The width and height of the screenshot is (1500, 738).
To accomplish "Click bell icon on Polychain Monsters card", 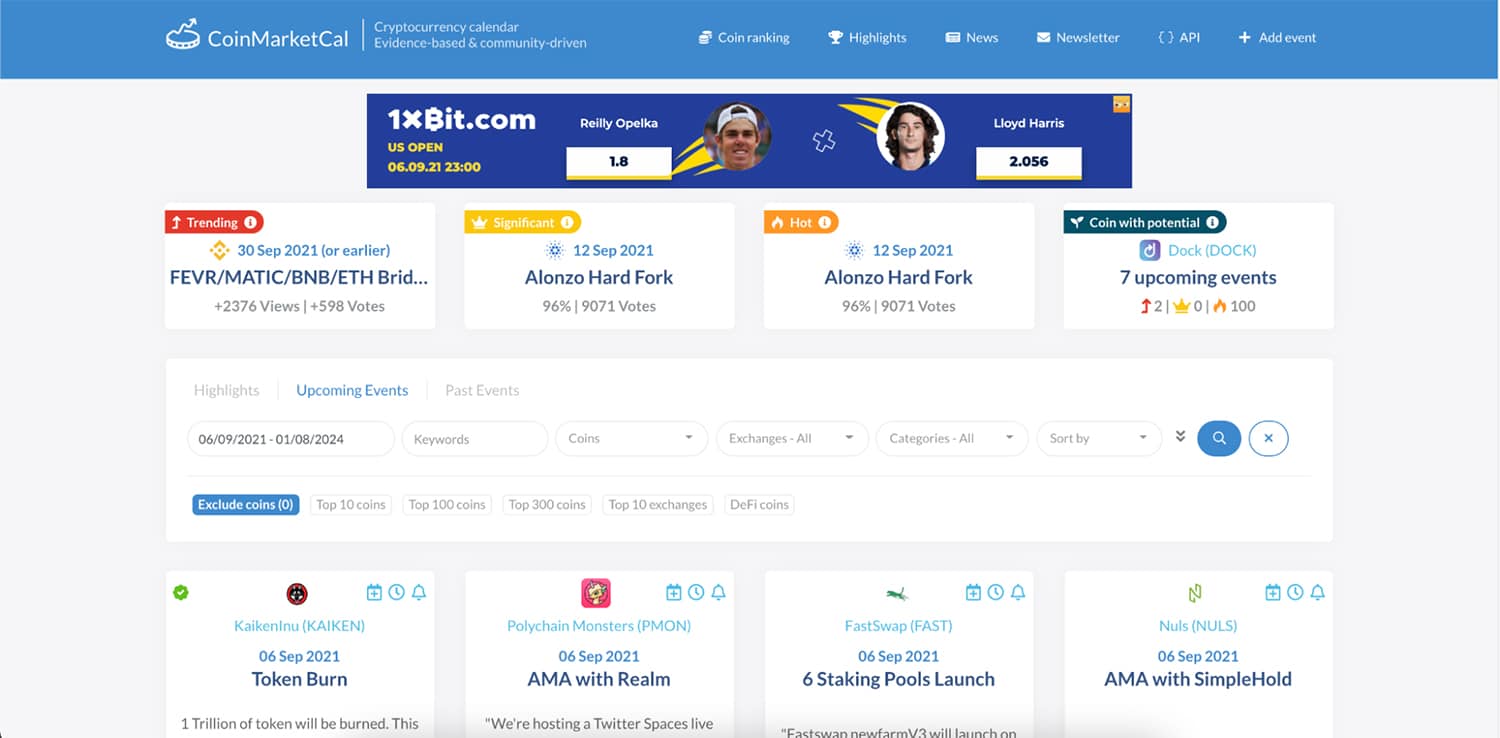I will coord(718,593).
